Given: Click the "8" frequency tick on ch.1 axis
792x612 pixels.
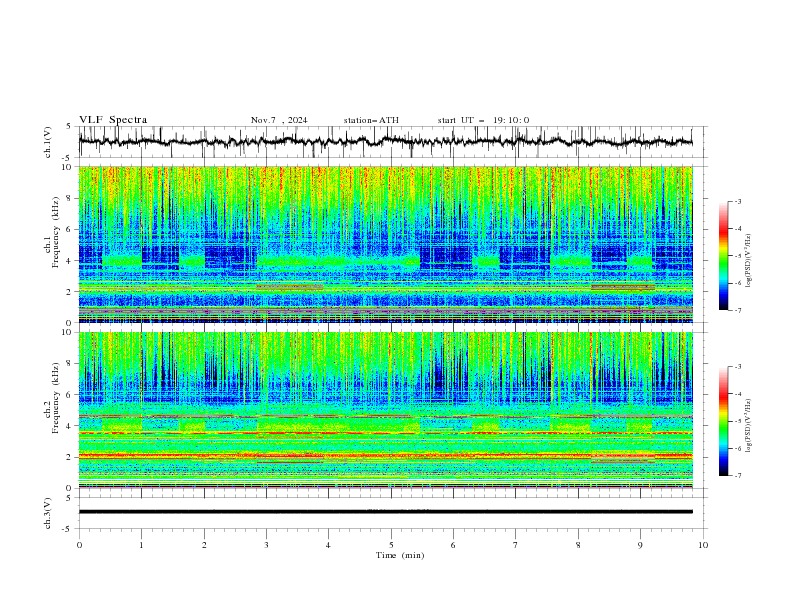Looking at the screenshot, I should 71,198.
